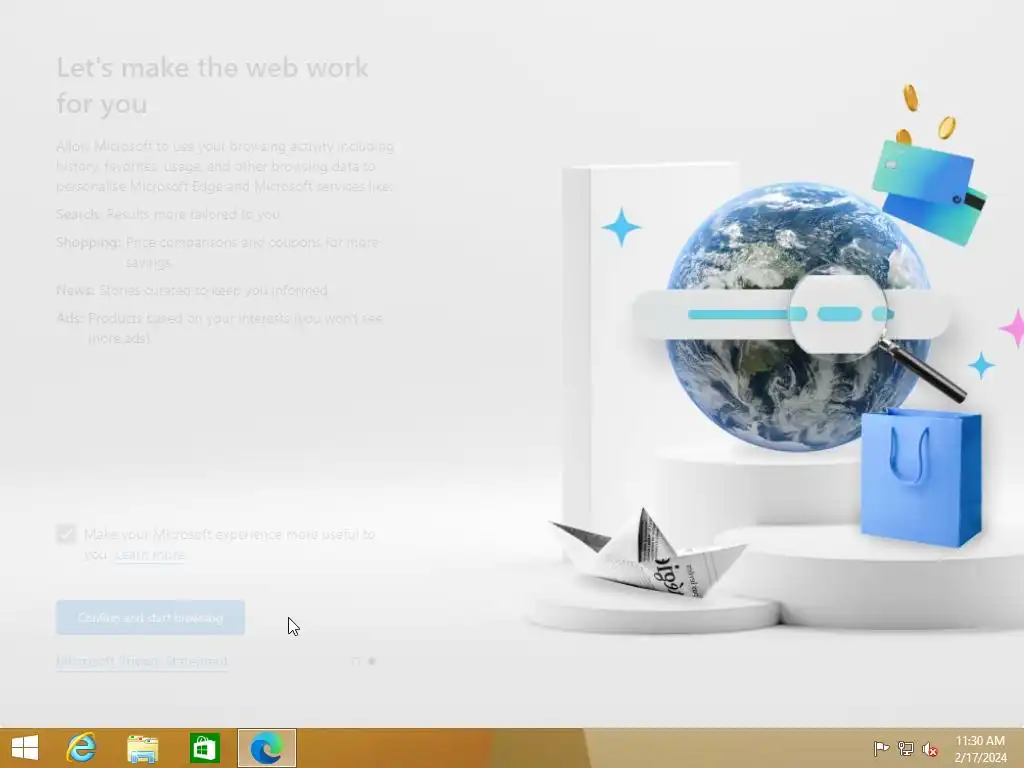The width and height of the screenshot is (1024, 768).
Task: Open the Action Center flag icon
Action: [881, 748]
